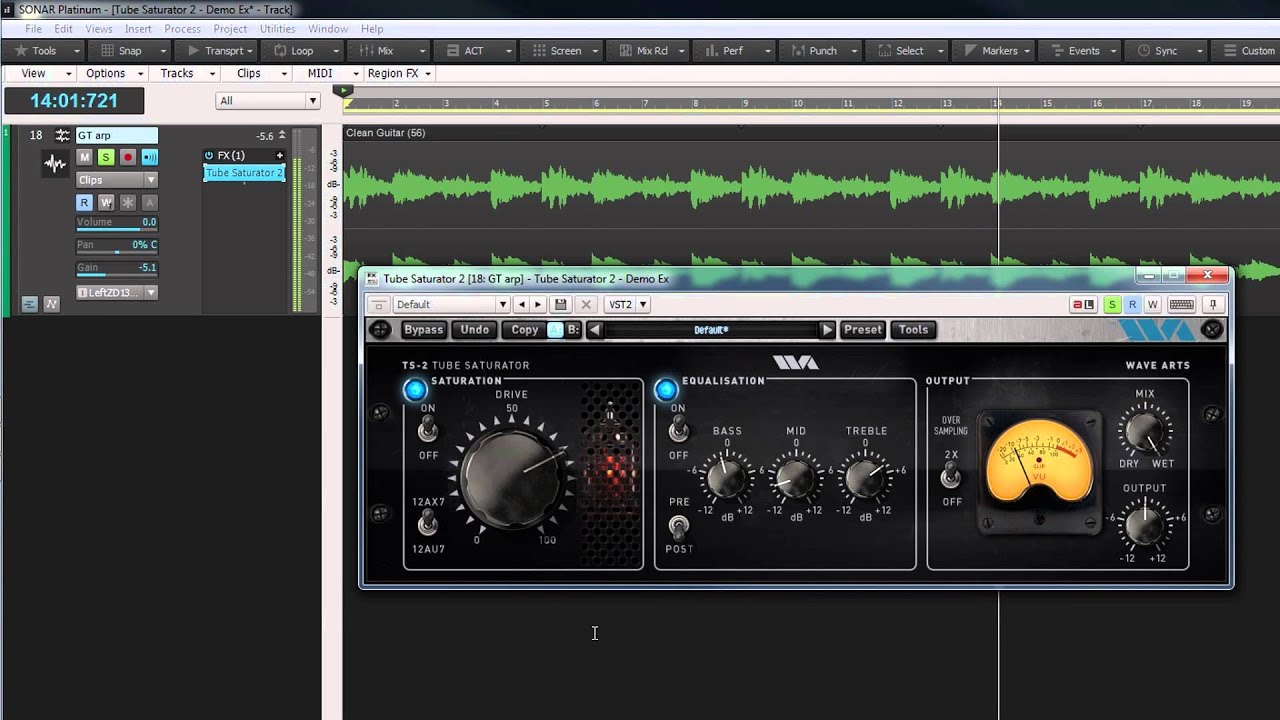Screen dimensions: 1280x720
Task: Click the Undo button in Tube Saturator
Action: [x=475, y=329]
